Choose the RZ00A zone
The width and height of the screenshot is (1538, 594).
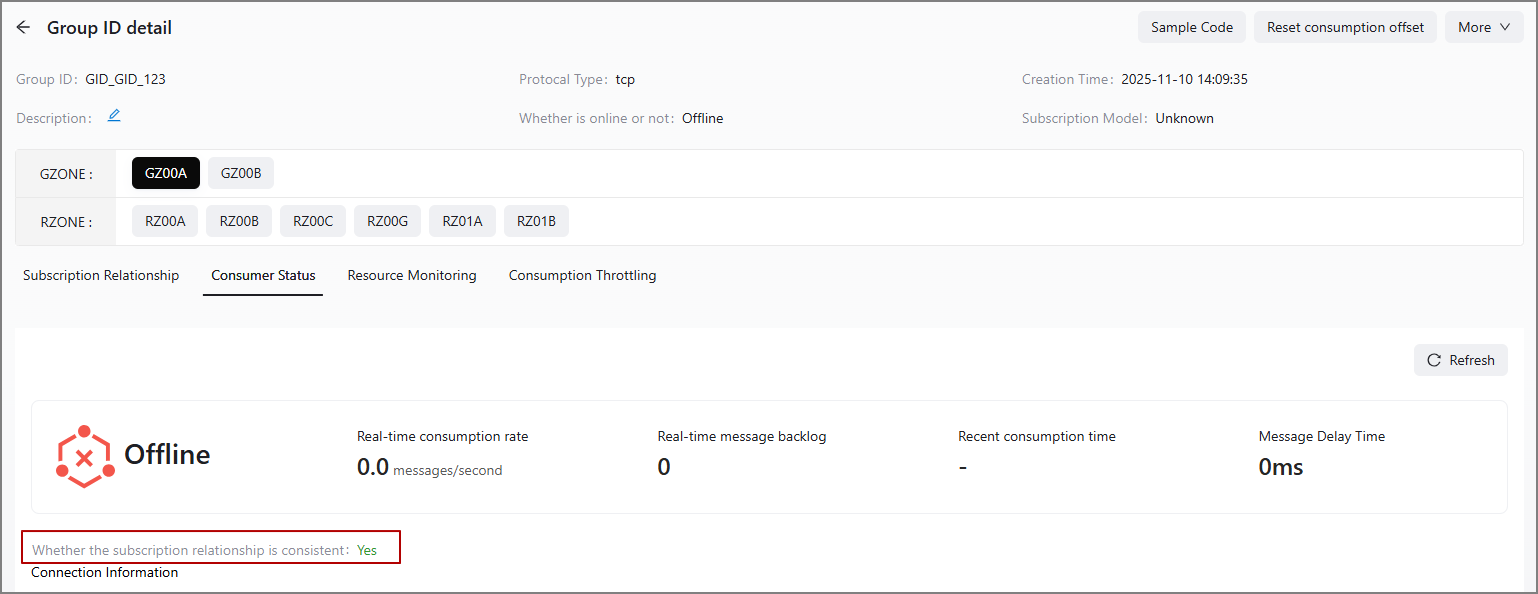[165, 221]
